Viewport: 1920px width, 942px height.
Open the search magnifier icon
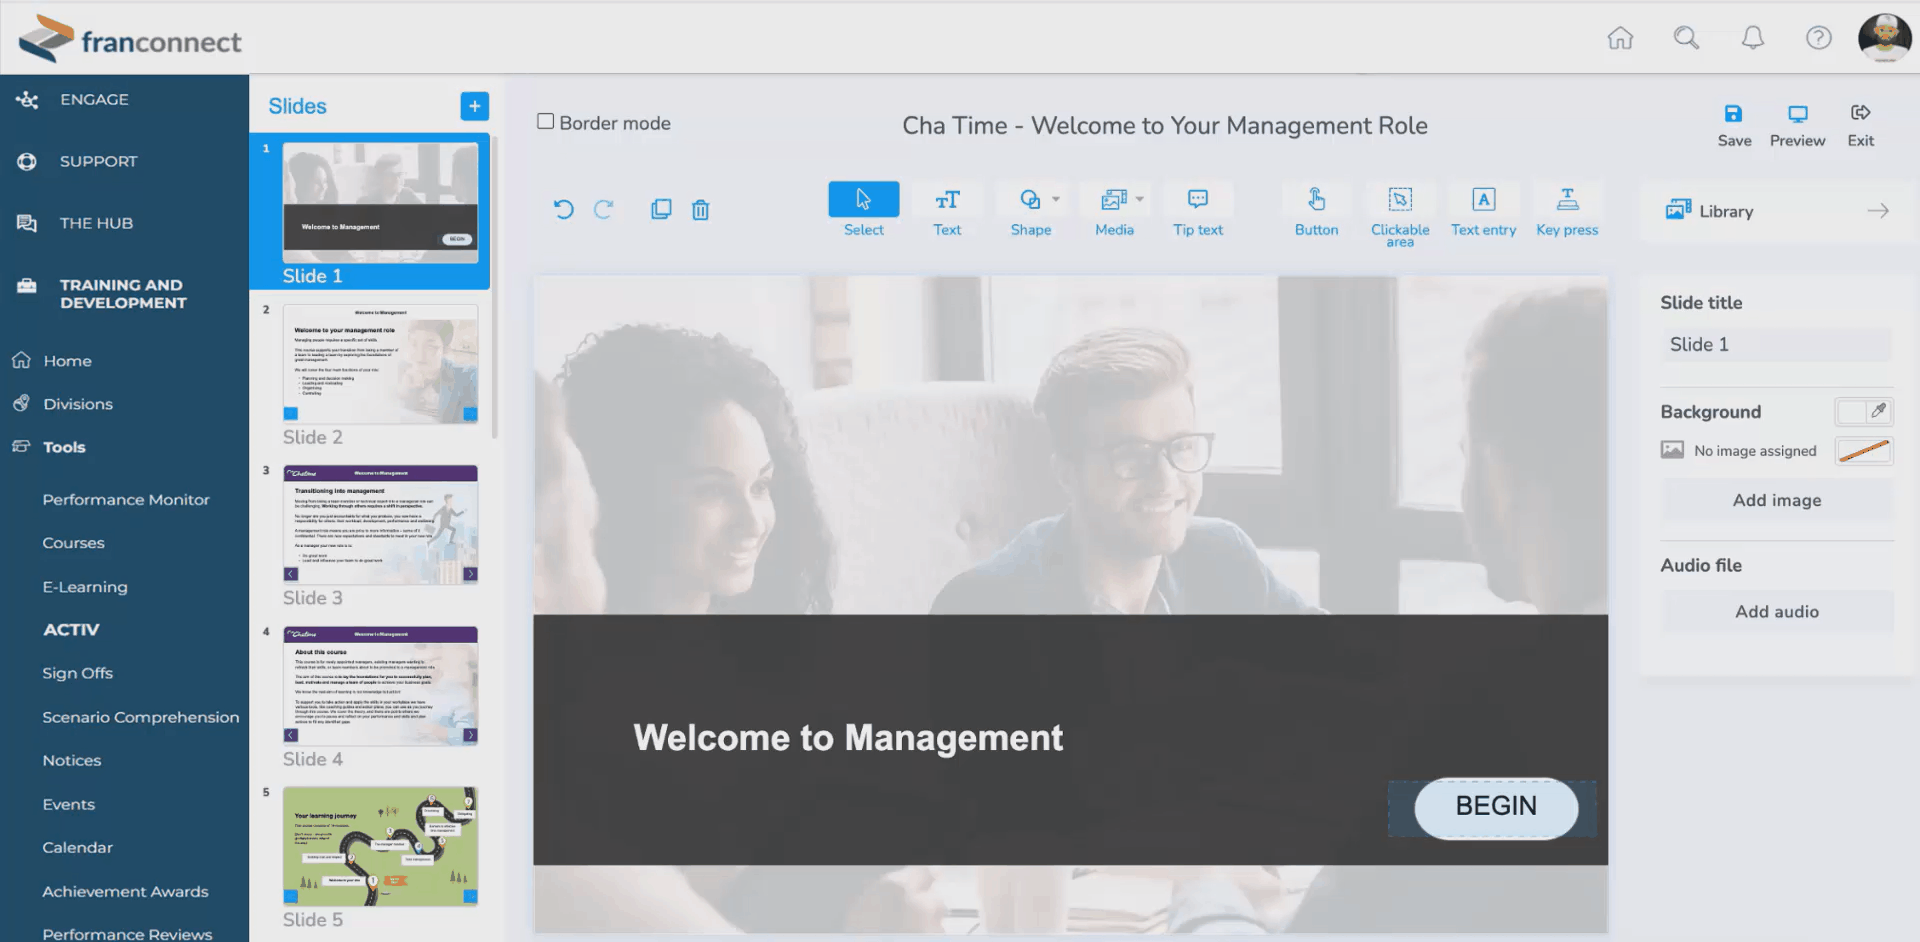click(x=1686, y=38)
